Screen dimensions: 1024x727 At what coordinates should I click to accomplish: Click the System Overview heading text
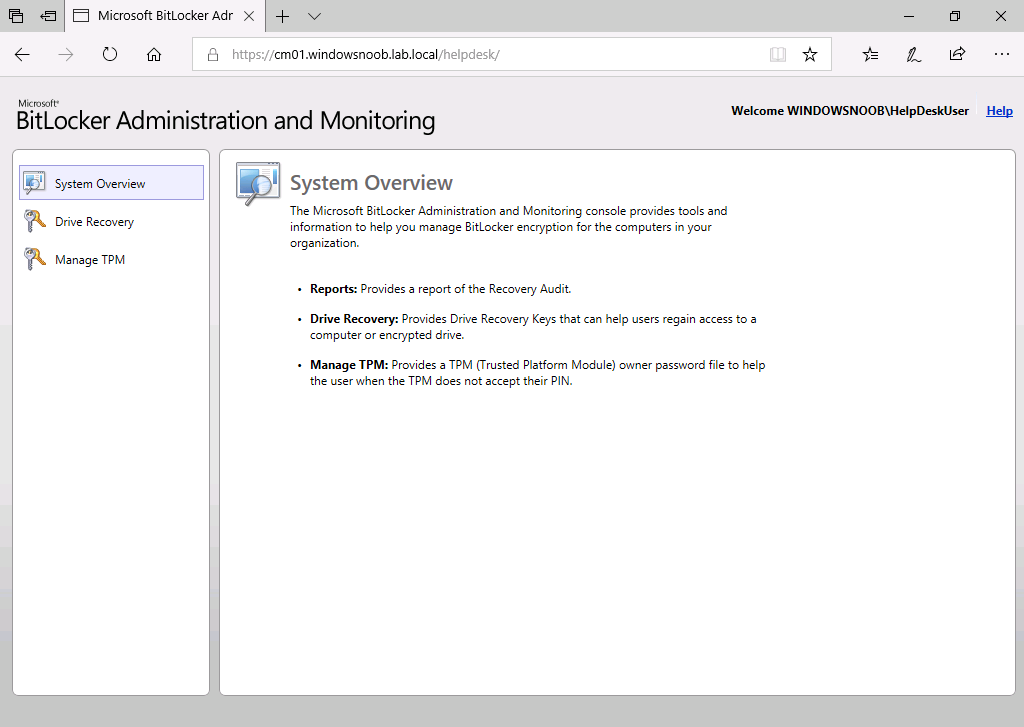[x=371, y=183]
